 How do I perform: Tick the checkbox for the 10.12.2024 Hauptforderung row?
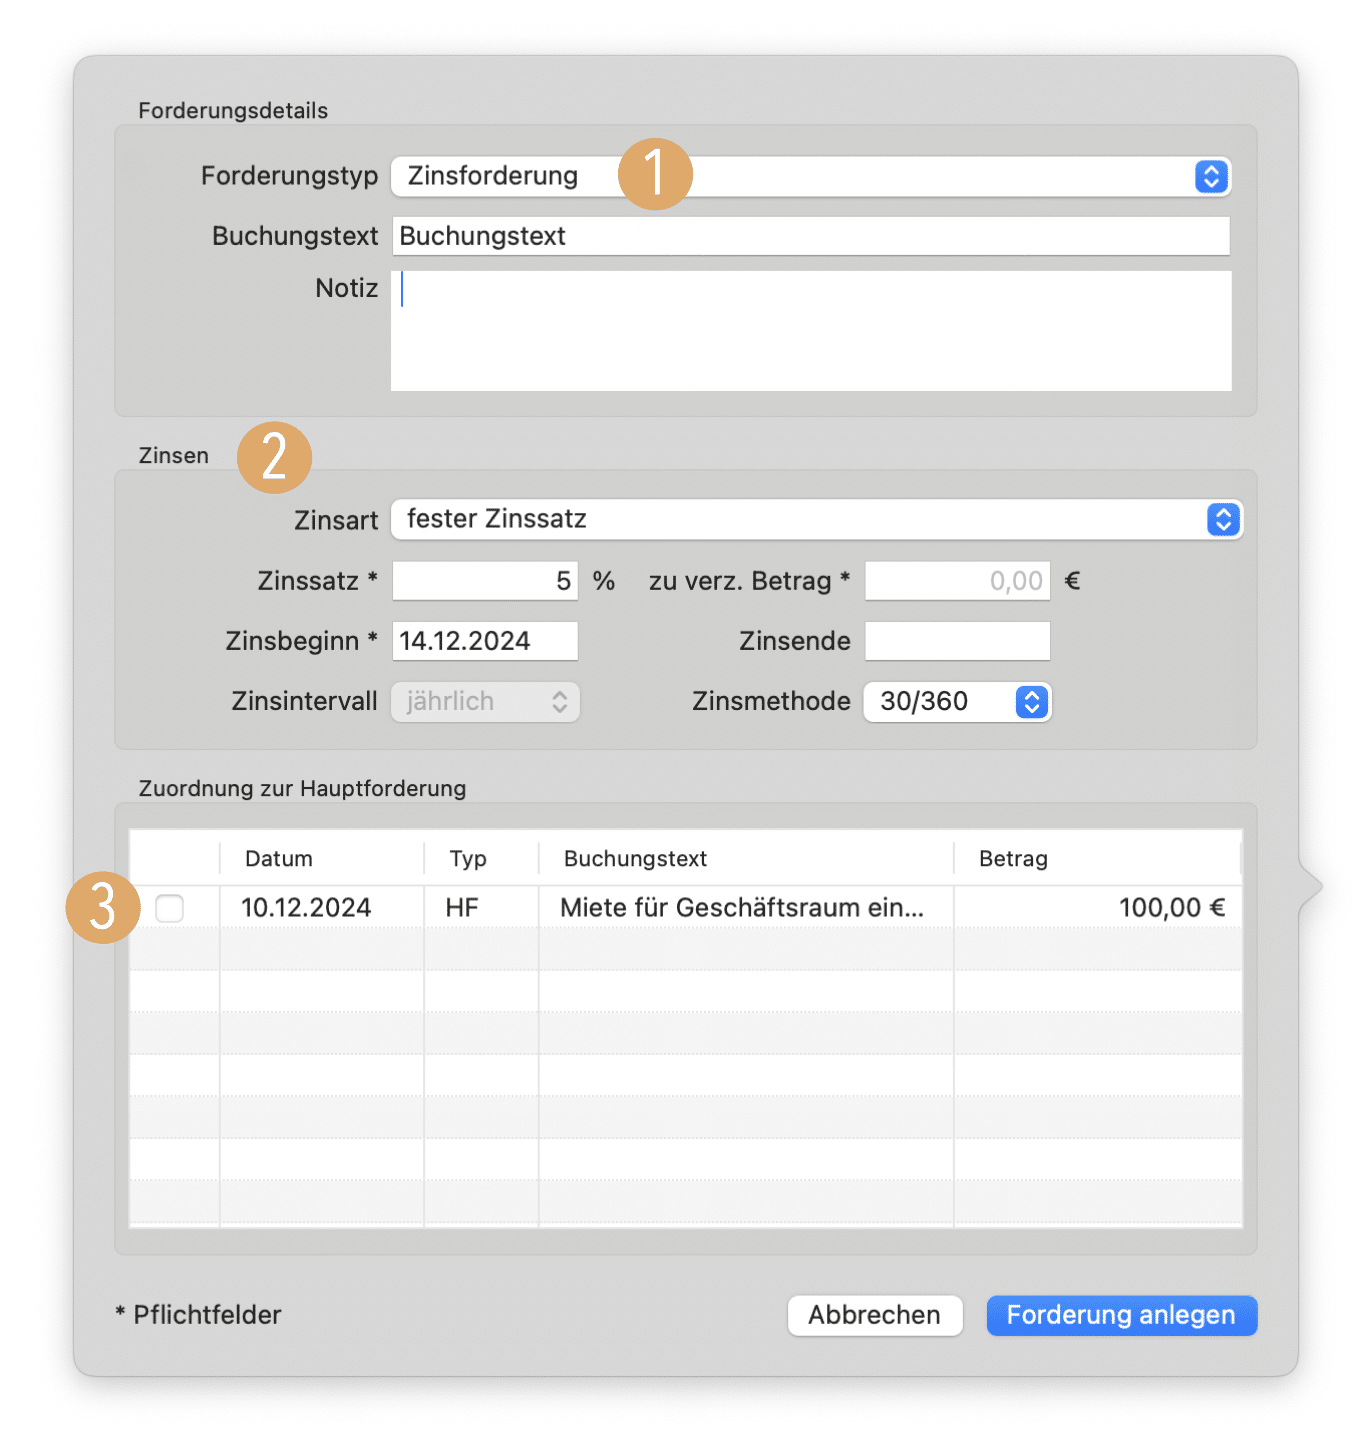click(x=170, y=908)
